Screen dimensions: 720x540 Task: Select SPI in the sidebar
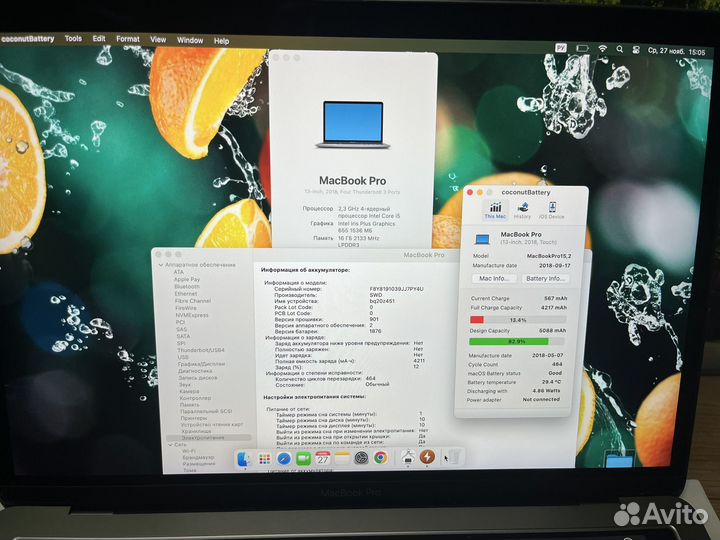[x=181, y=343]
